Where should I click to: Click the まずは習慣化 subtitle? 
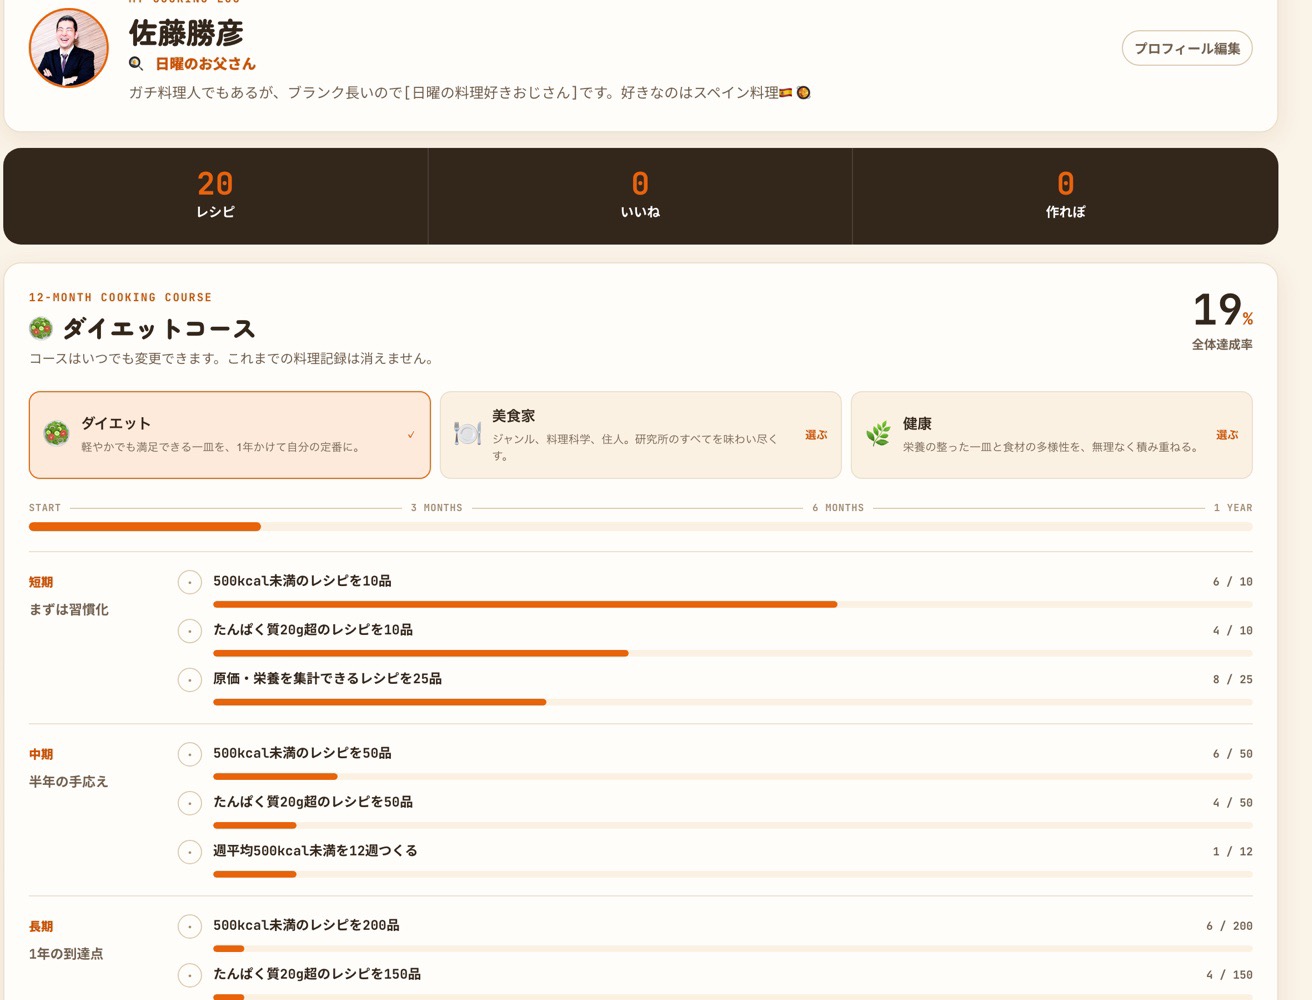[69, 609]
